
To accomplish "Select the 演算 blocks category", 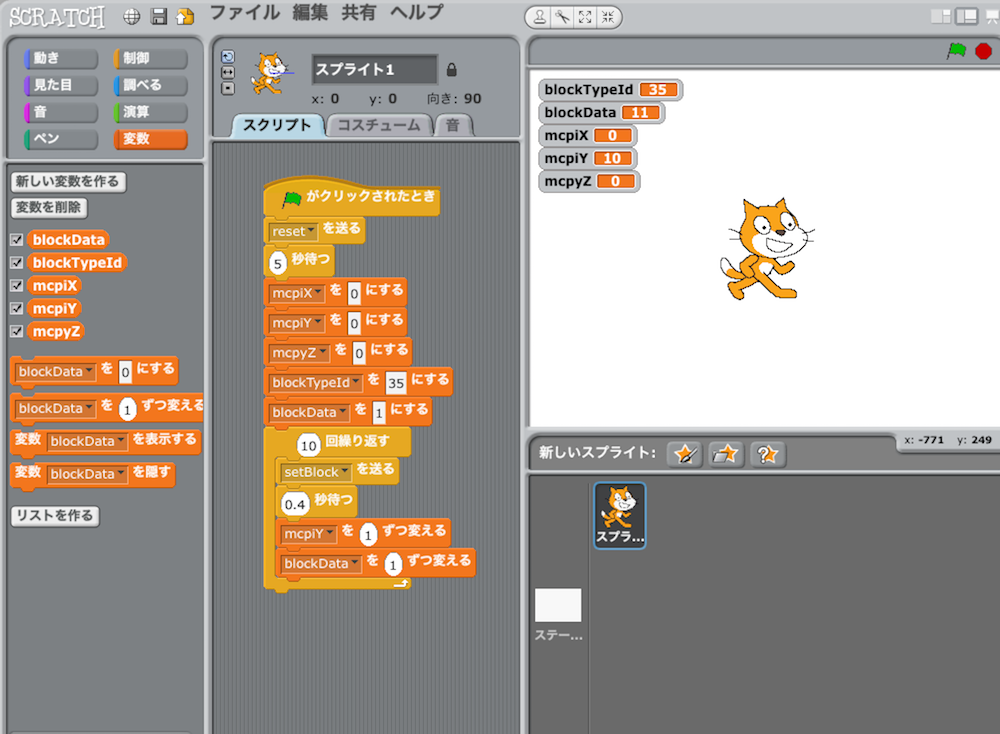I will point(151,112).
